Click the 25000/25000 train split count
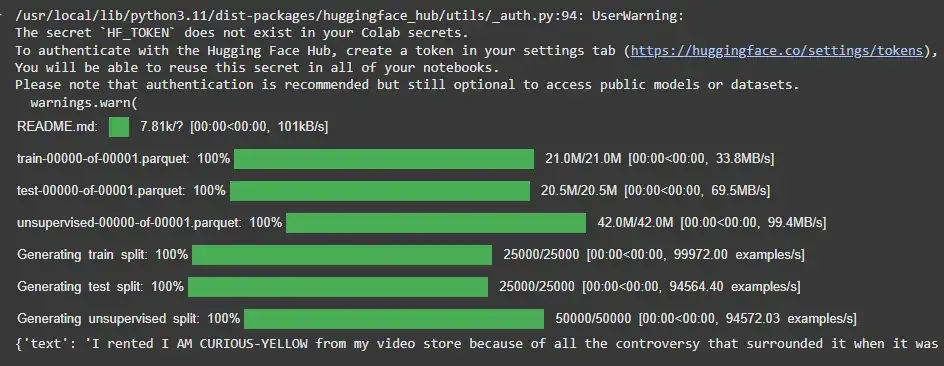Viewport: 944px width, 366px height. (x=541, y=255)
